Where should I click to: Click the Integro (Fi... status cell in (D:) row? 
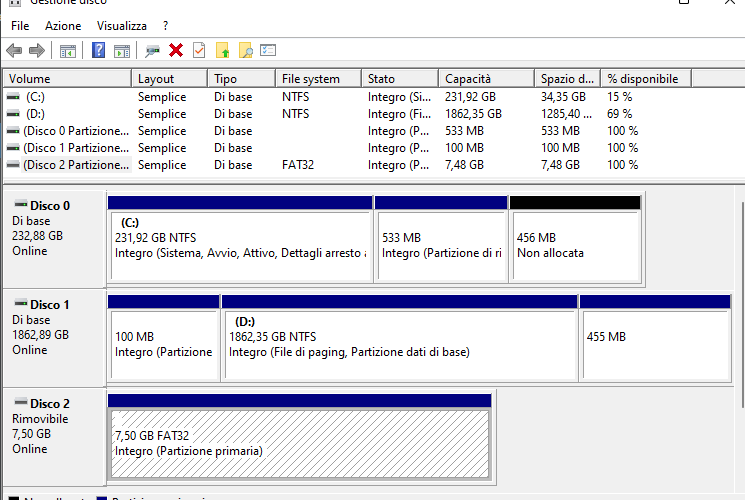[x=400, y=114]
